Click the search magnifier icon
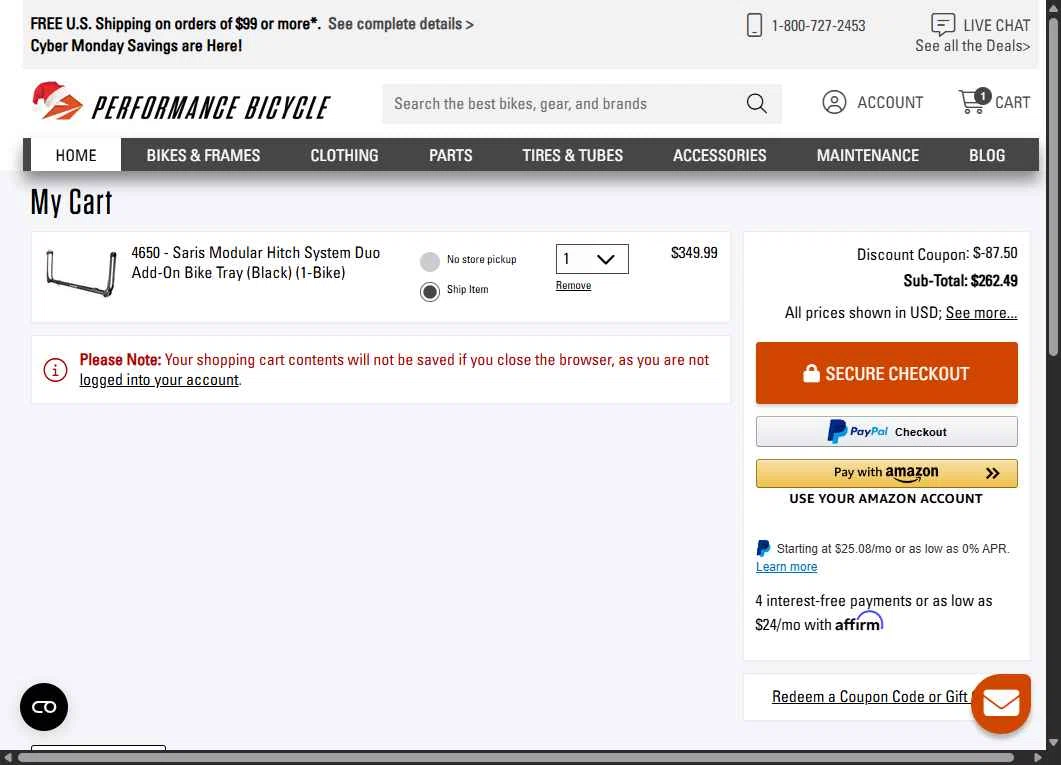Image resolution: width=1061 pixels, height=765 pixels. 757,103
